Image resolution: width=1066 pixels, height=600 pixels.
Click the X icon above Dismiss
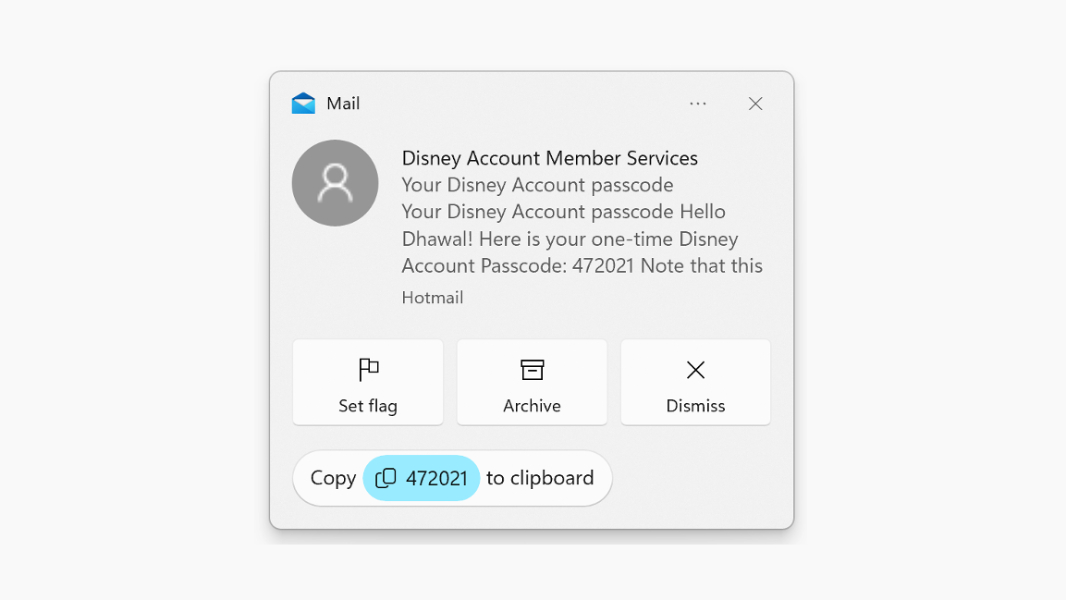tap(696, 370)
